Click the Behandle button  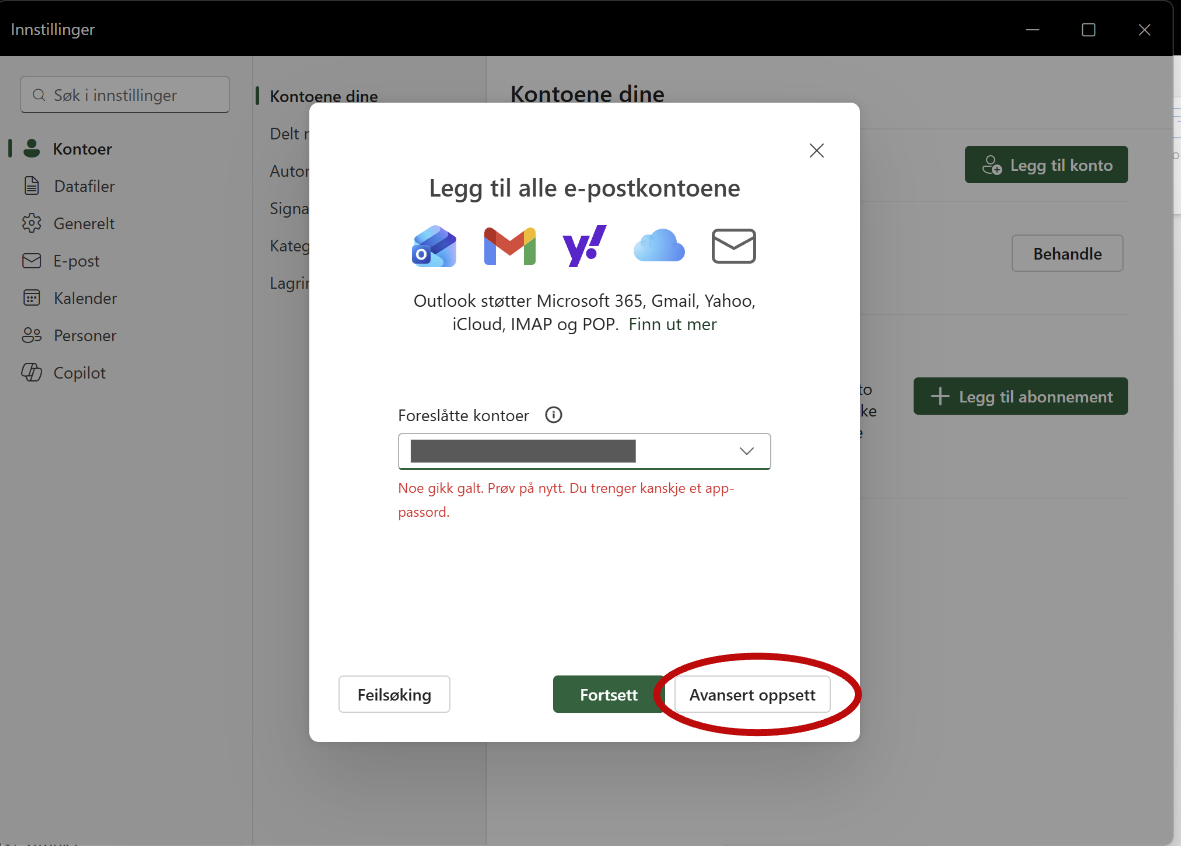(x=1067, y=253)
